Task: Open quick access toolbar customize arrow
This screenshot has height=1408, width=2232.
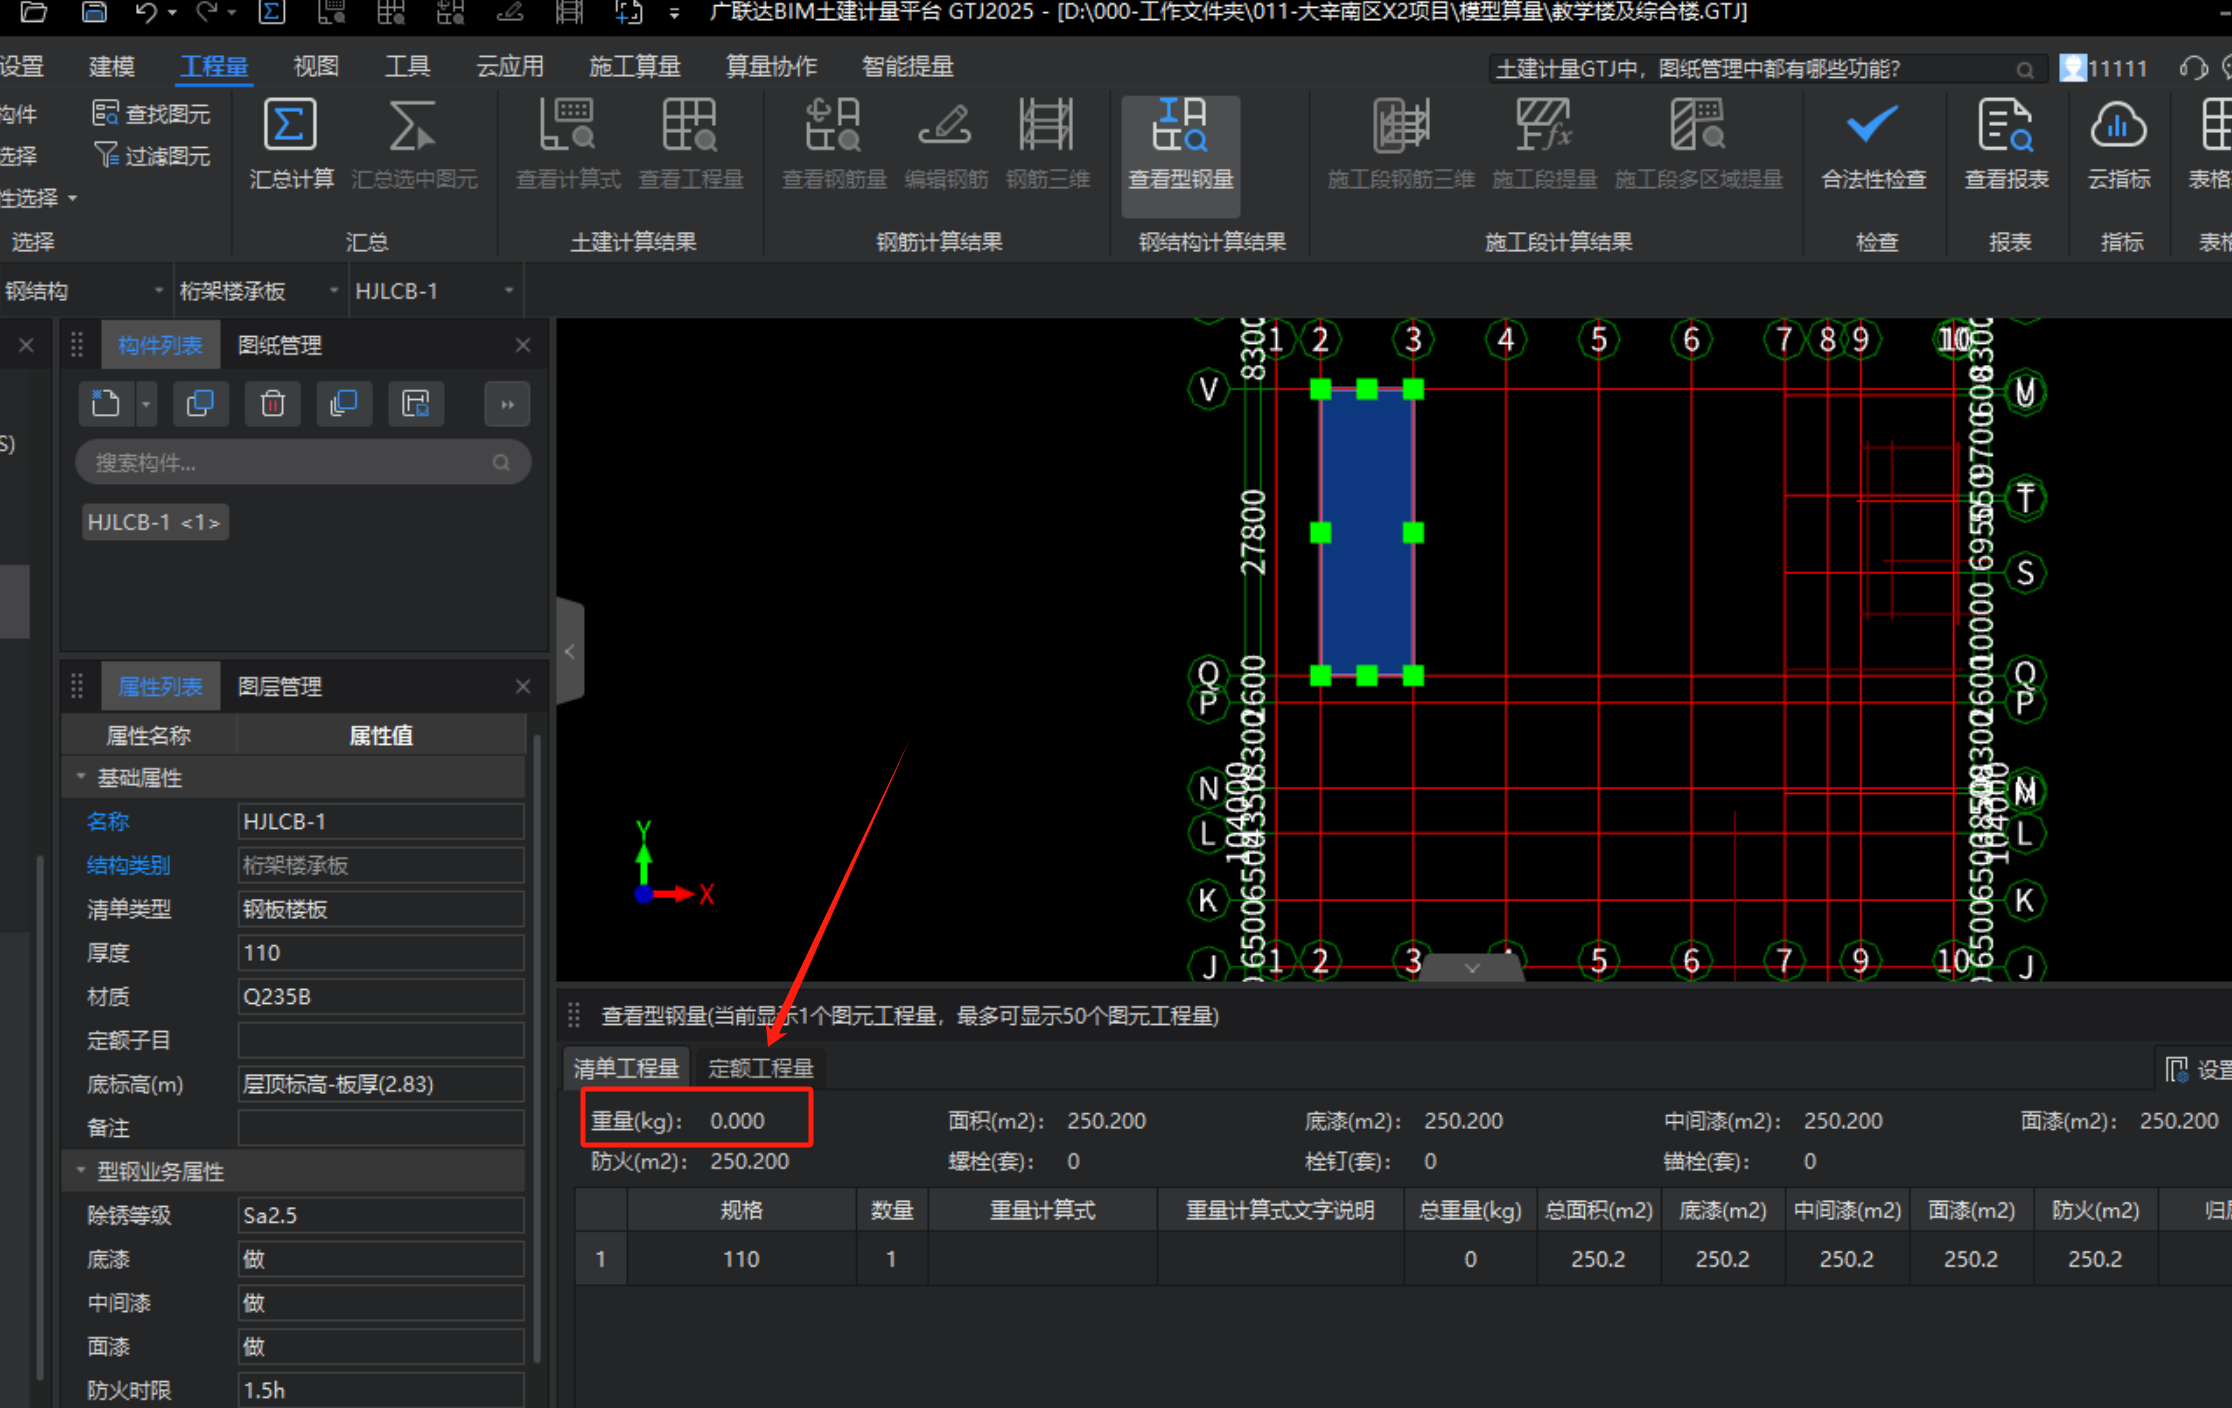Action: tap(675, 13)
